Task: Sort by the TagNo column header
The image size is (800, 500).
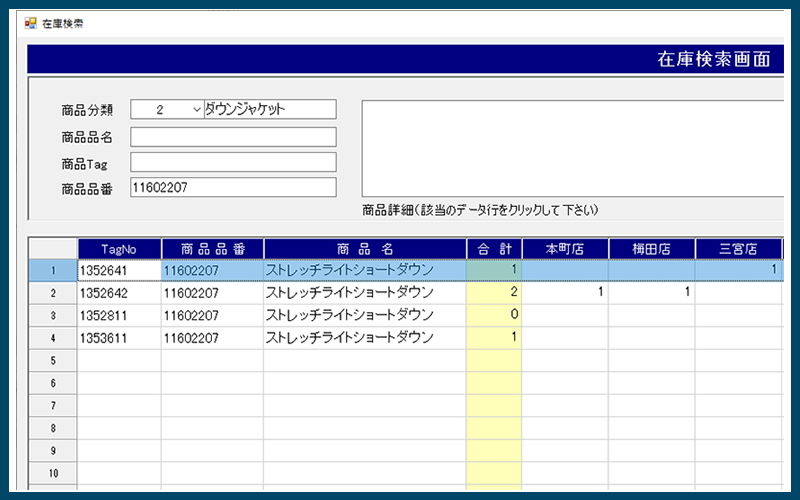Action: tap(119, 248)
